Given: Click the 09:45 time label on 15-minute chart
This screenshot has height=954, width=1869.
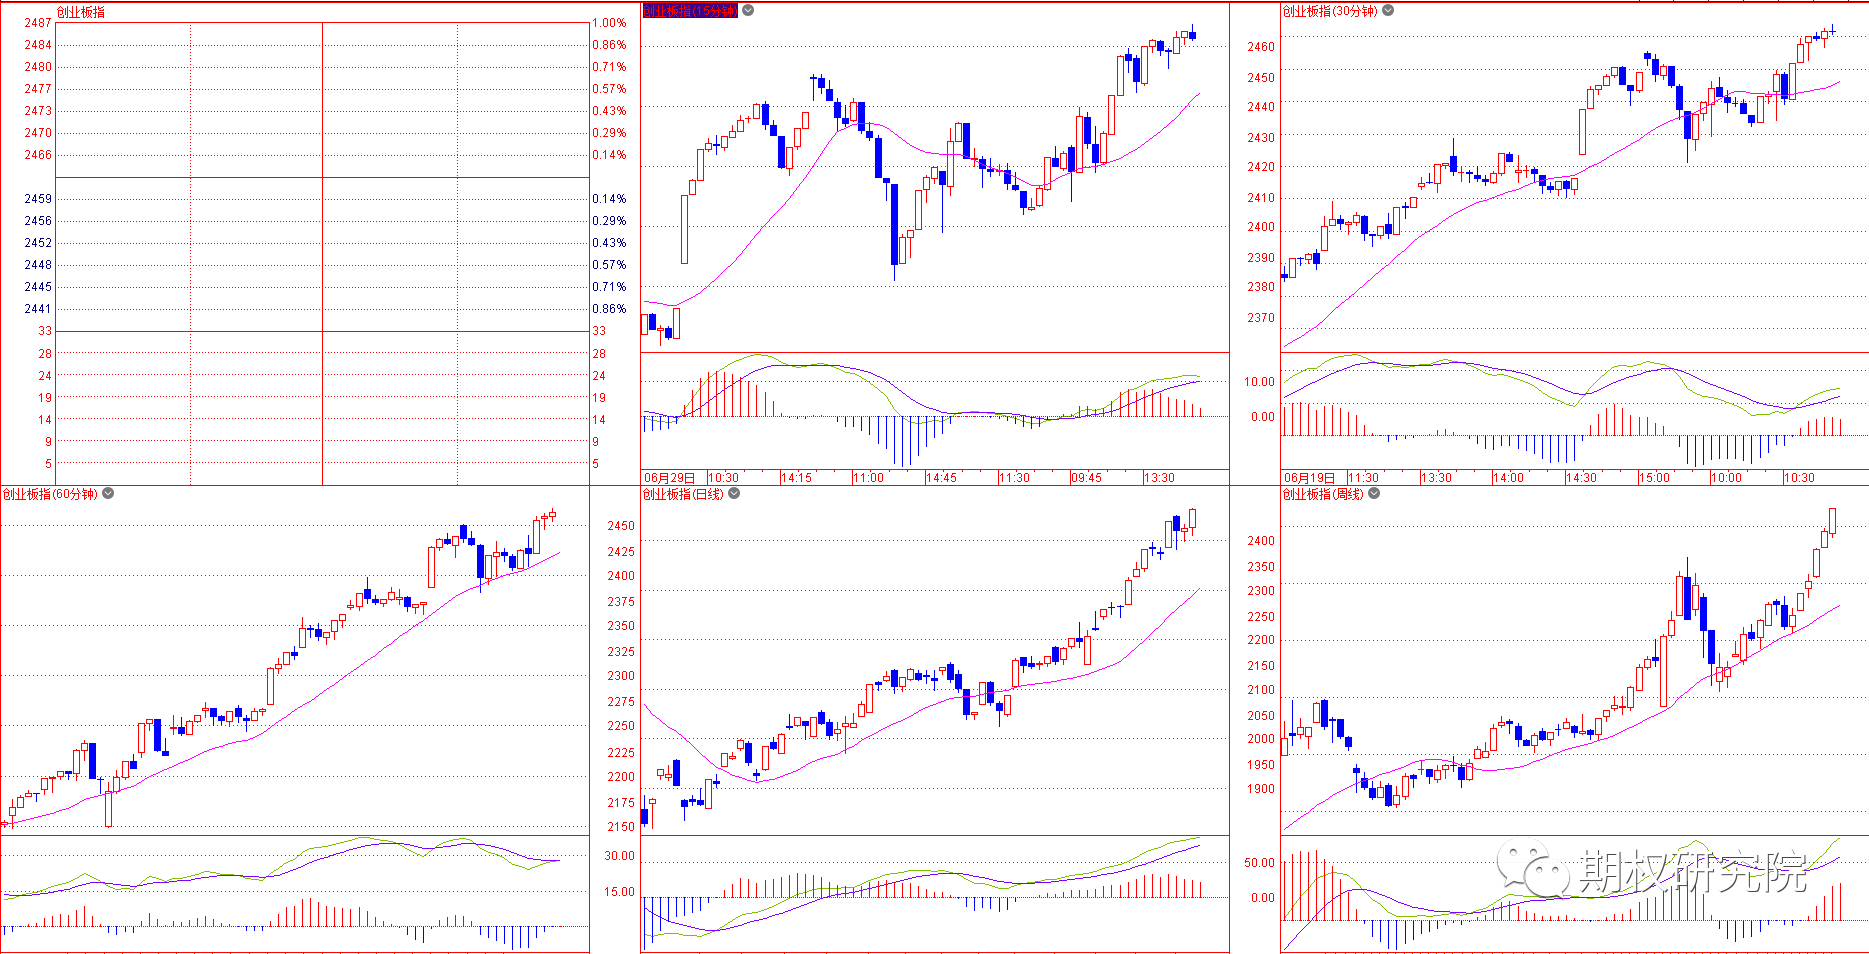Looking at the screenshot, I should [x=1086, y=478].
